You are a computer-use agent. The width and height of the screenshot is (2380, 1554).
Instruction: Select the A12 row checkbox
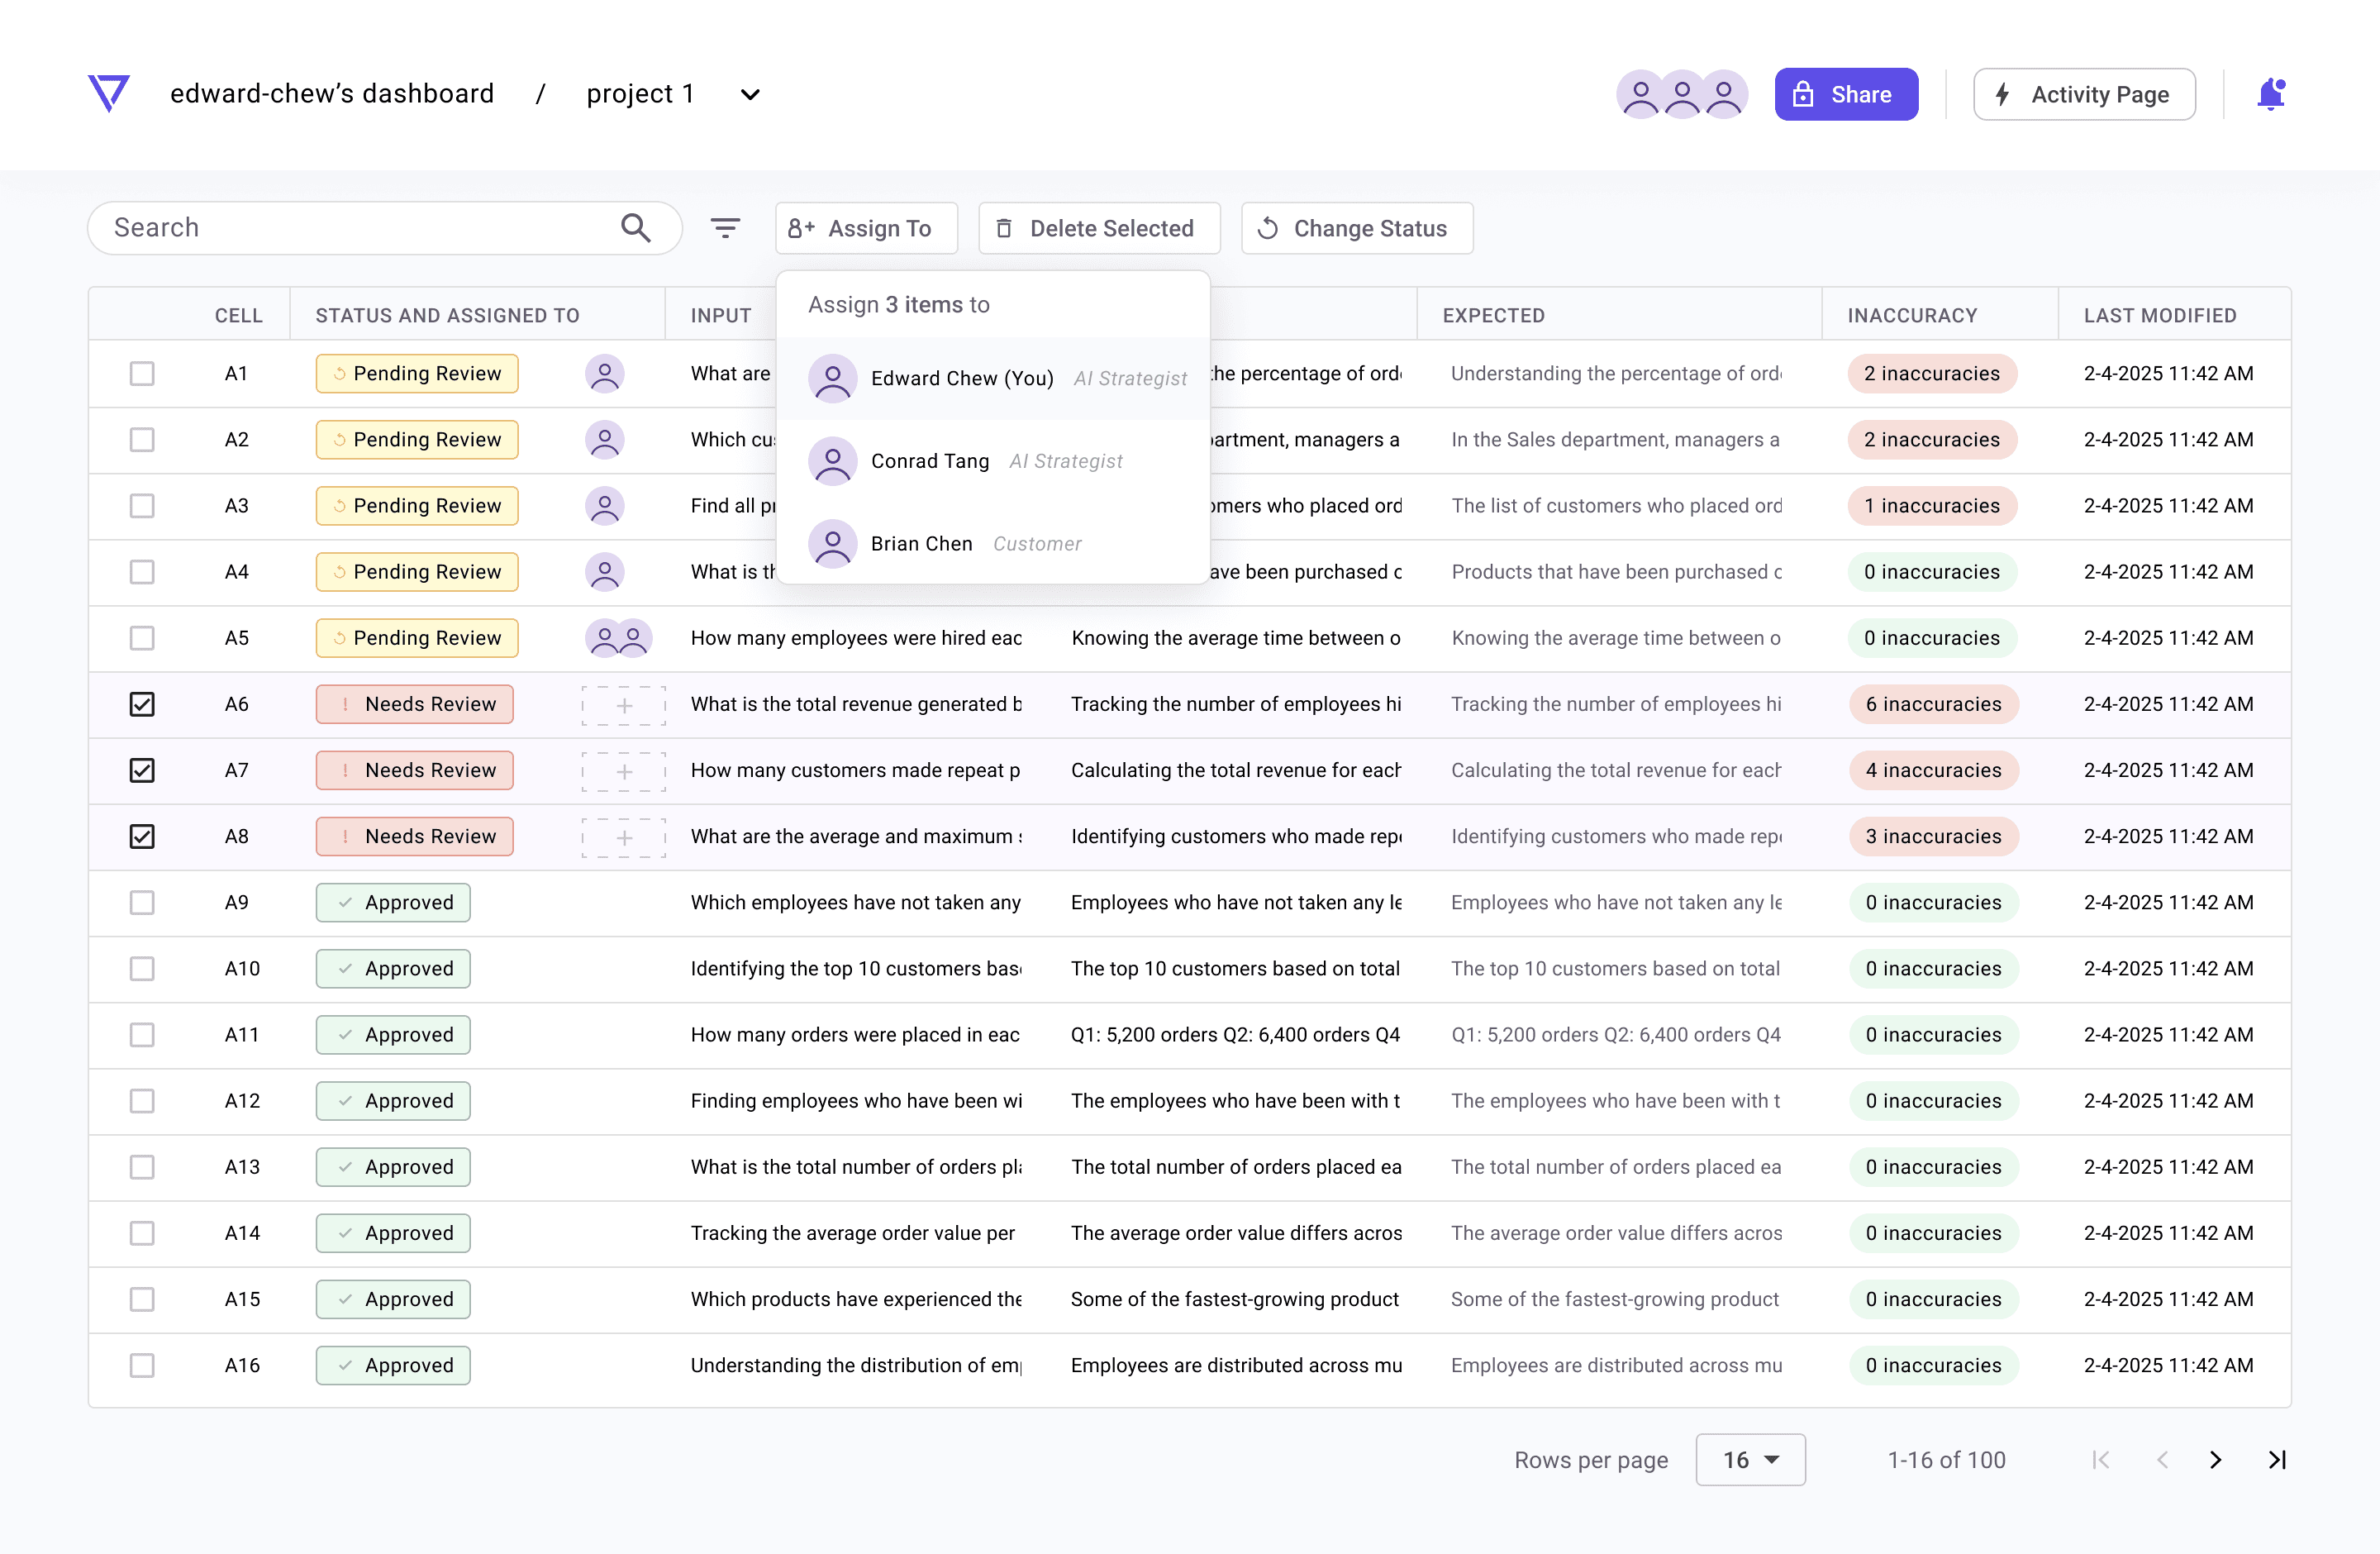click(x=142, y=1101)
